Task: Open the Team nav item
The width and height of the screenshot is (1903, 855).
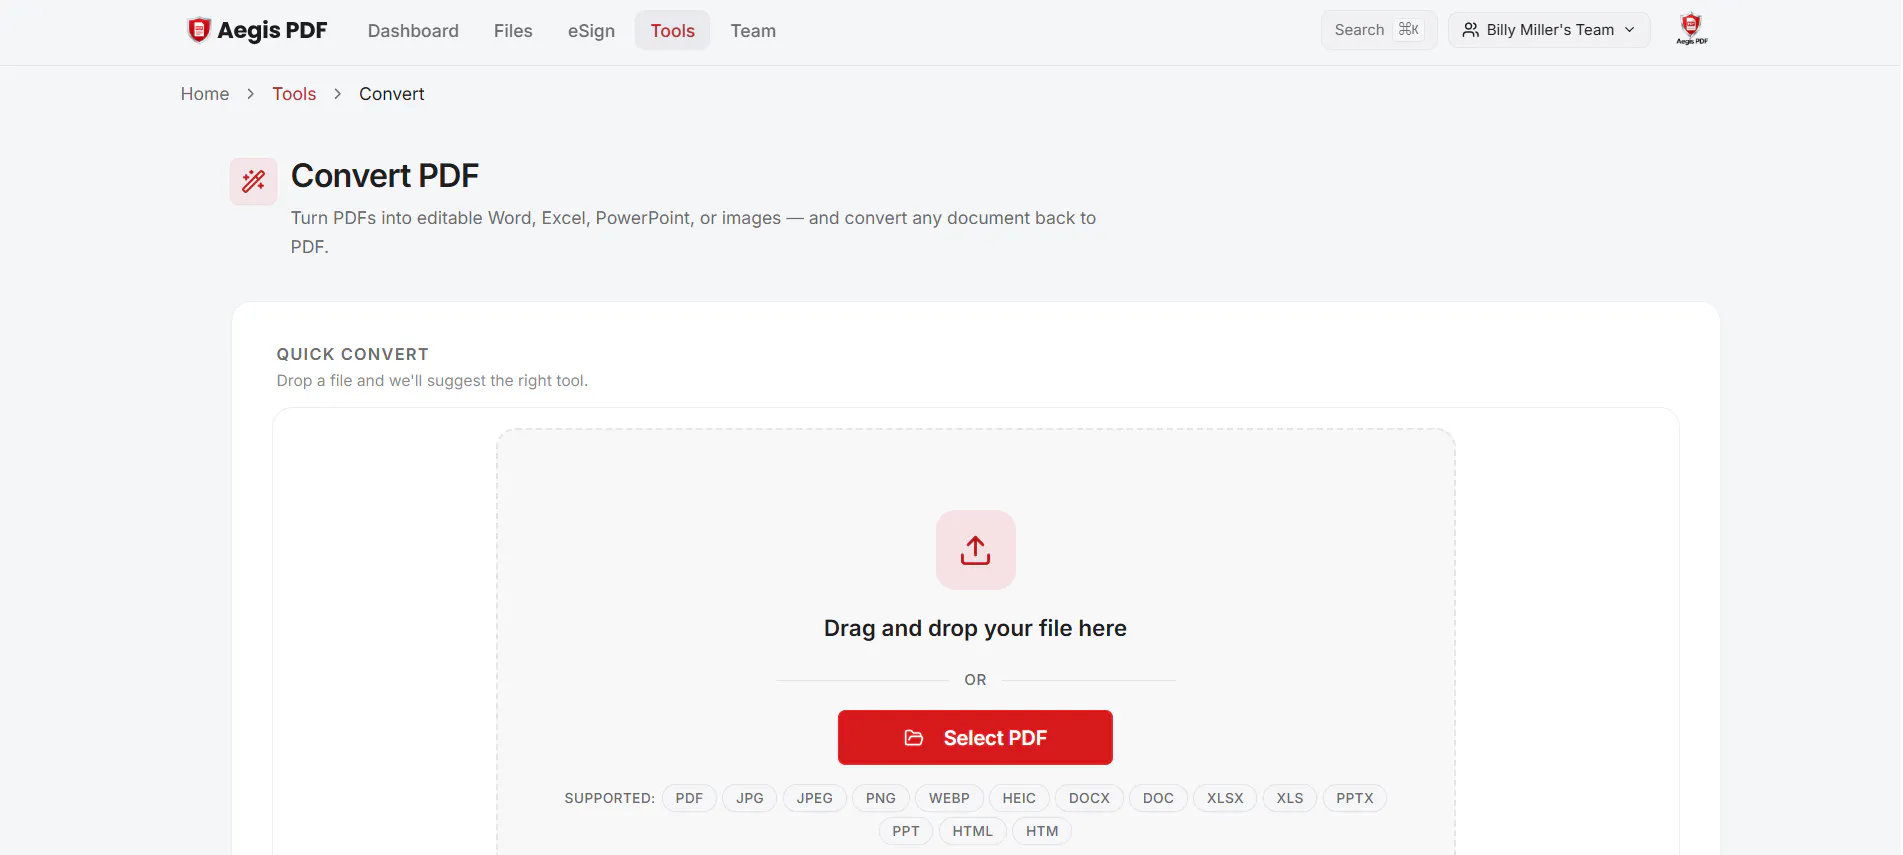Action: (753, 31)
